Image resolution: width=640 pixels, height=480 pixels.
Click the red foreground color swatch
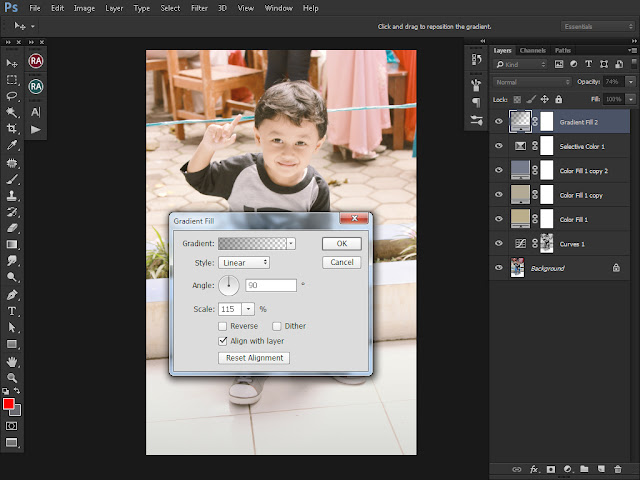tap(9, 405)
